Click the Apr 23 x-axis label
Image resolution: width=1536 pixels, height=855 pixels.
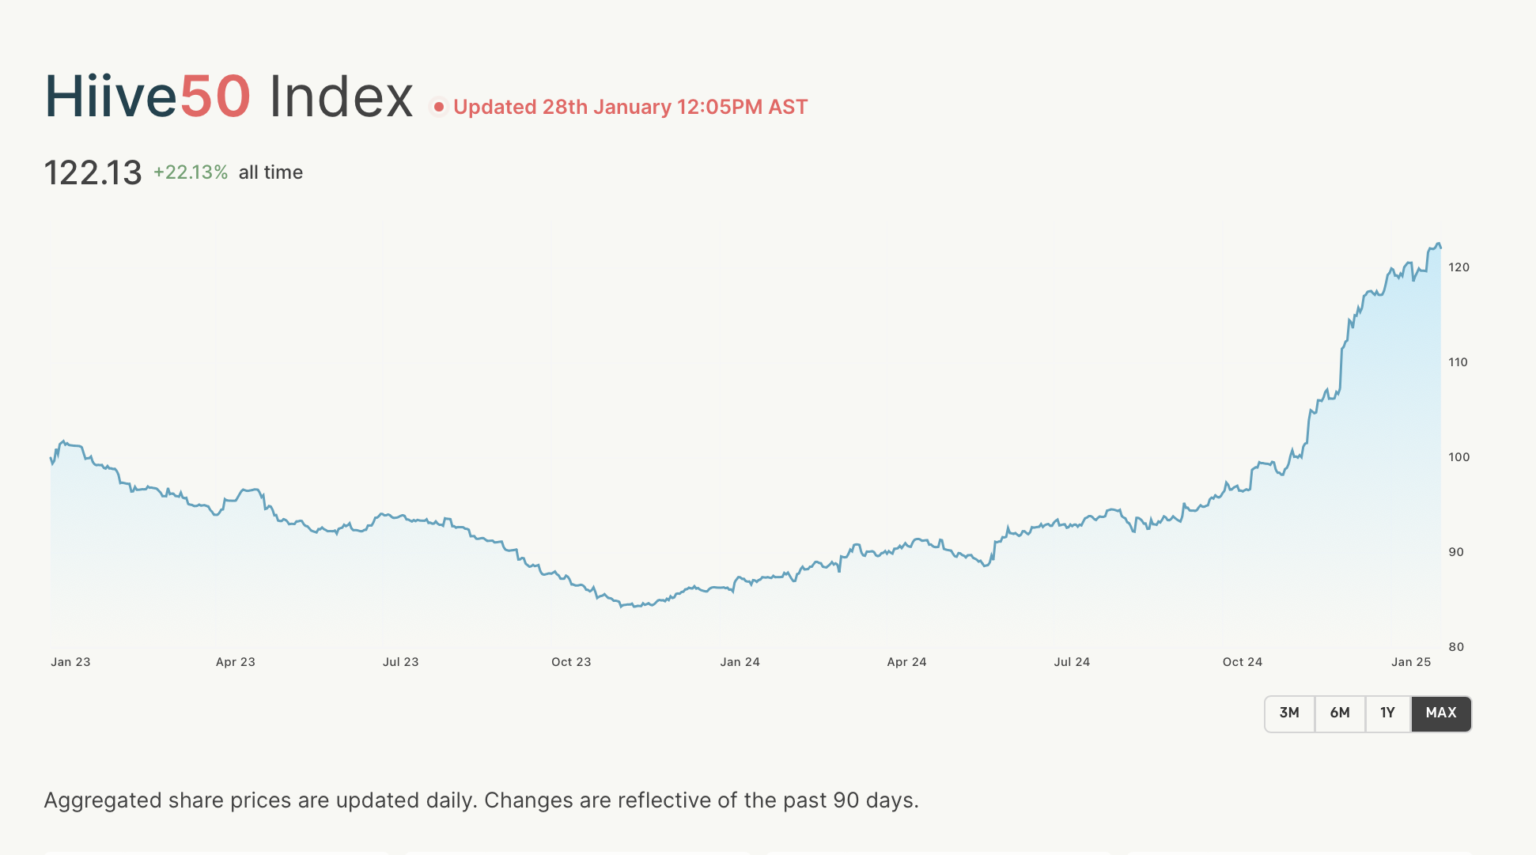pos(235,662)
